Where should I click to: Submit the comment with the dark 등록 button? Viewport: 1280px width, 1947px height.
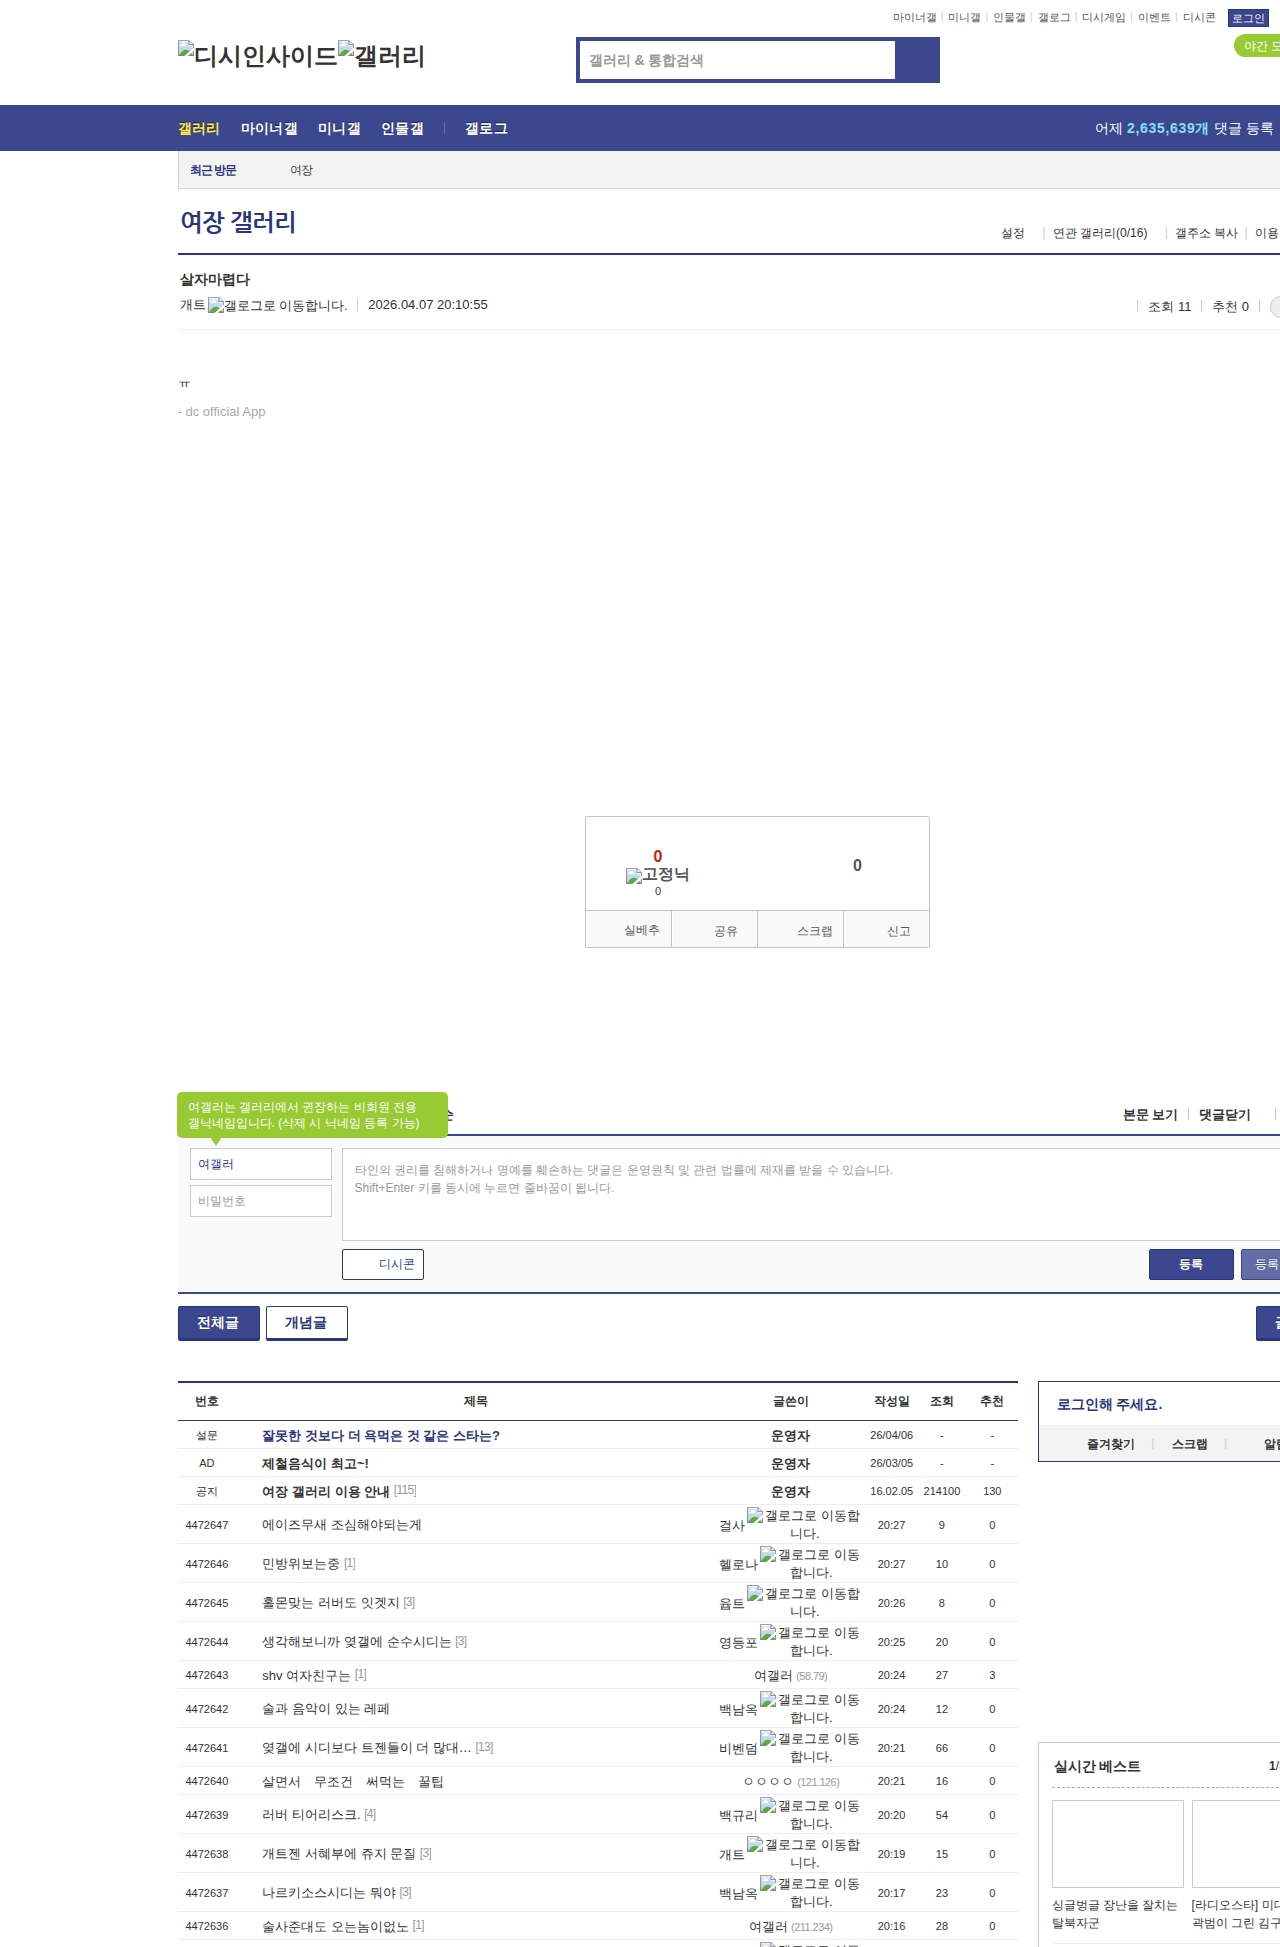tap(1191, 1264)
